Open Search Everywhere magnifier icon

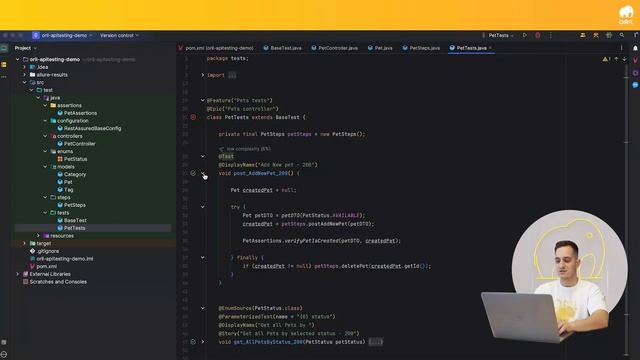point(622,36)
